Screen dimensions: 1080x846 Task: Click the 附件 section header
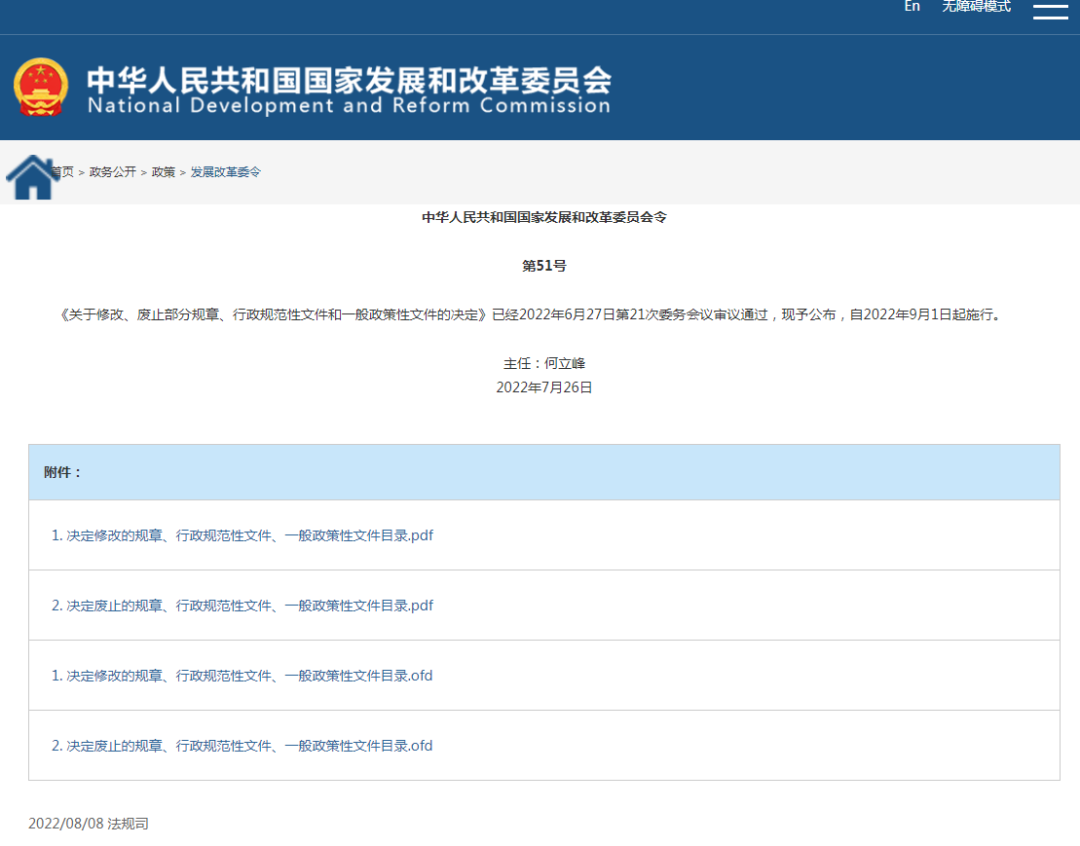(63, 472)
